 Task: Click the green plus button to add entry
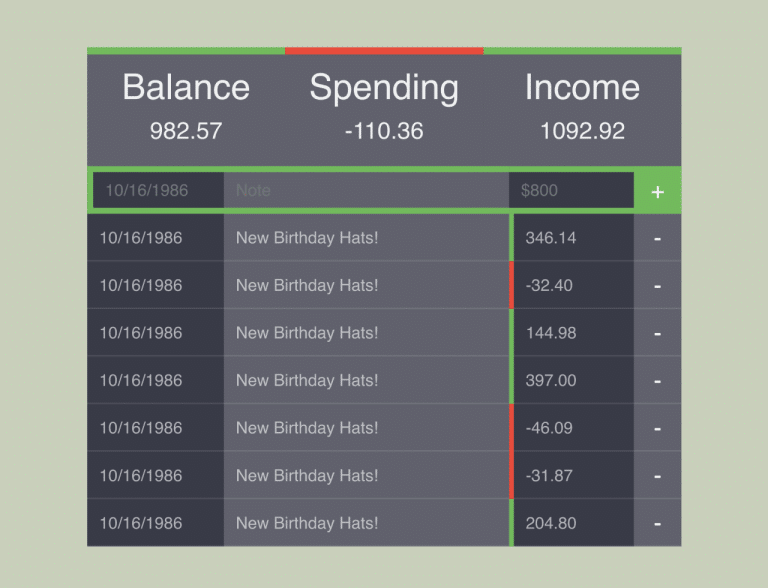657,191
